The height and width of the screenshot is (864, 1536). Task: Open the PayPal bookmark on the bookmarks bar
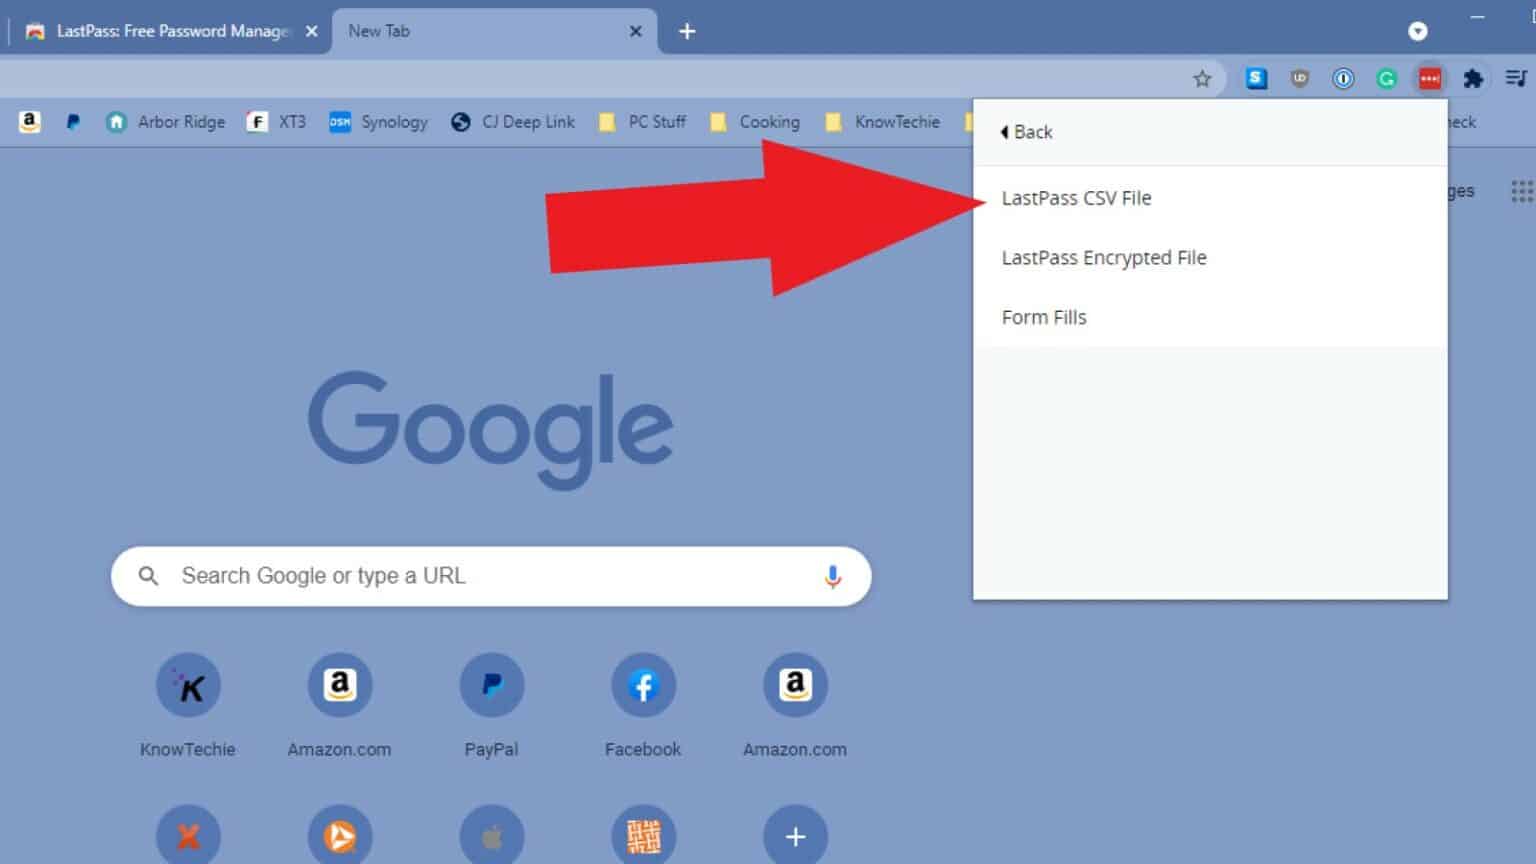pos(72,121)
